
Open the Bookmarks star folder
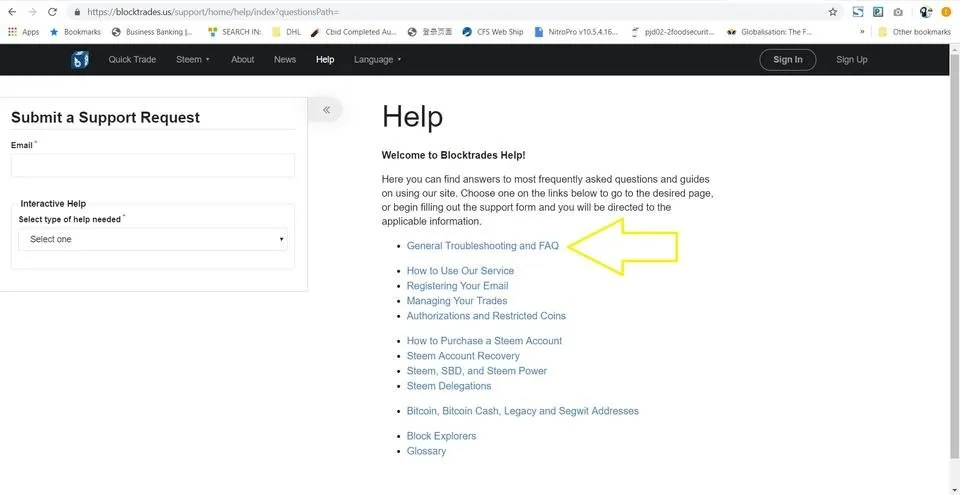[75, 32]
